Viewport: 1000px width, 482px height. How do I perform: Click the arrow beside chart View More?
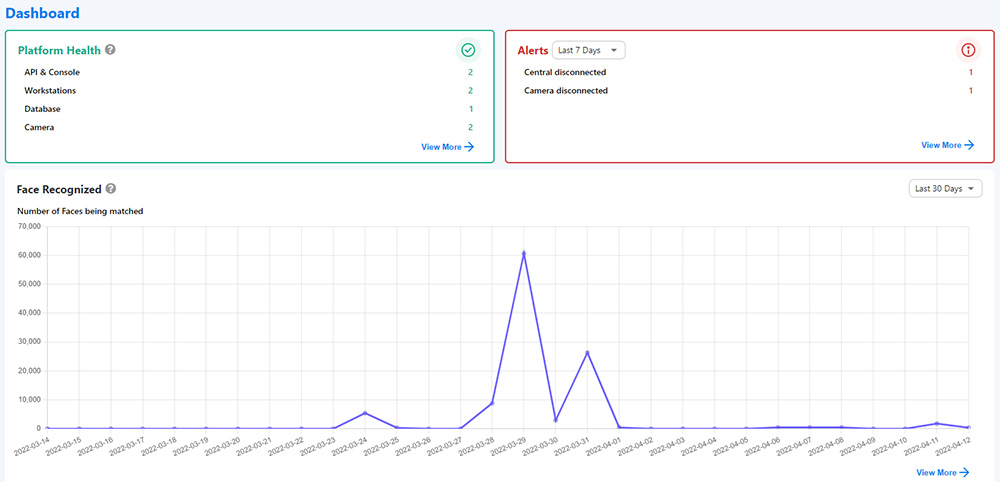[963, 472]
